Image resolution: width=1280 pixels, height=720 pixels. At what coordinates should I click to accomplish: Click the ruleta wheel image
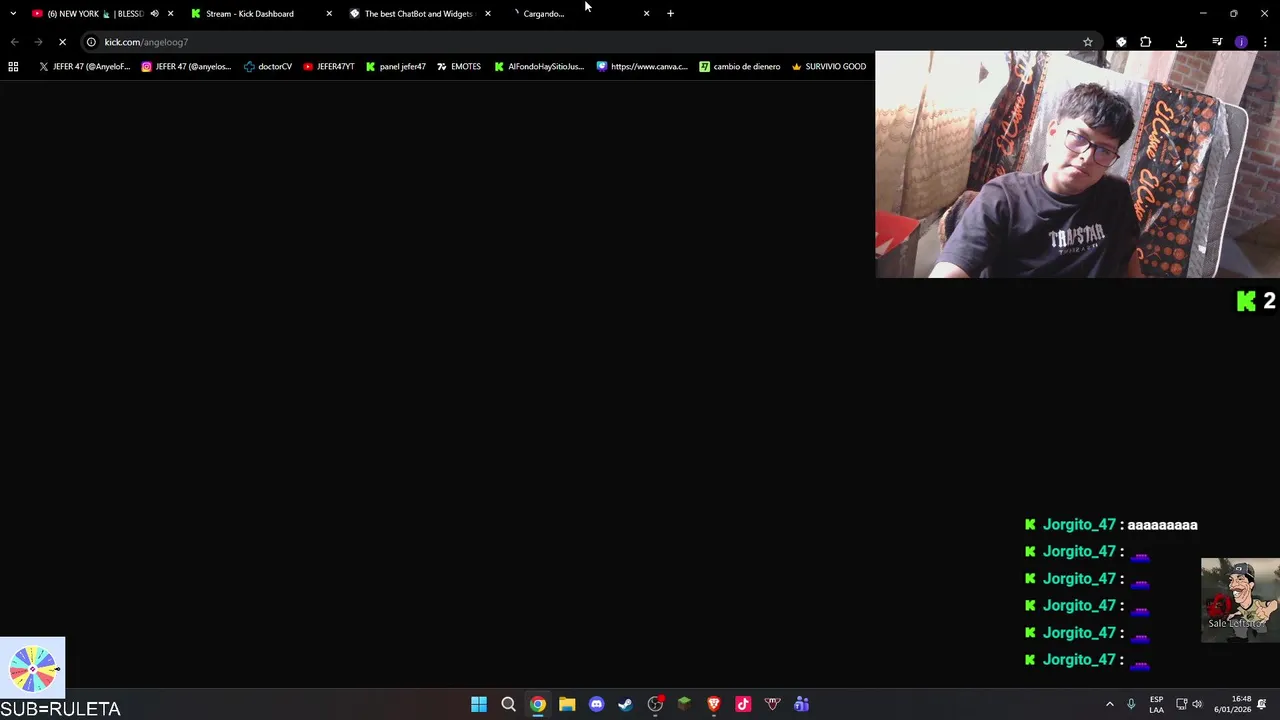coord(33,668)
